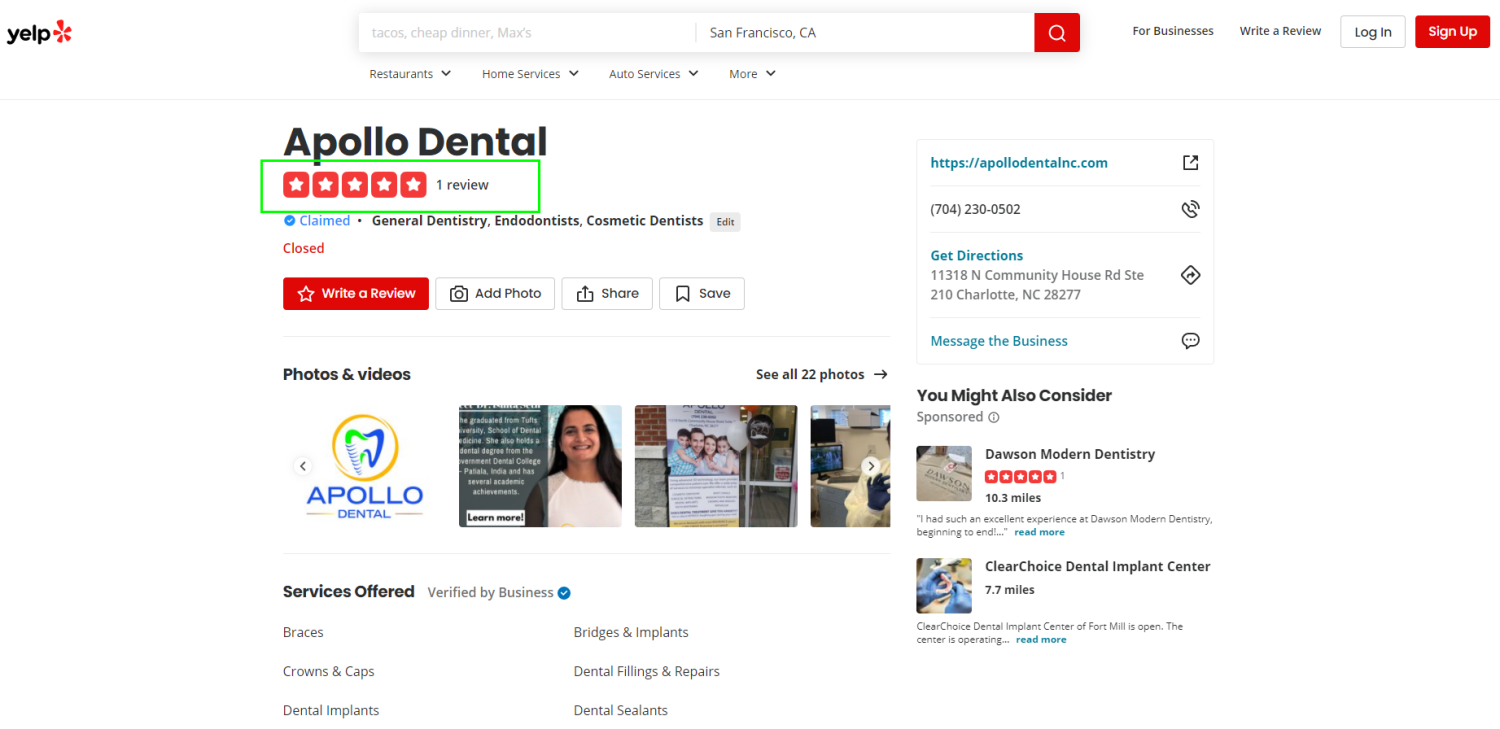The height and width of the screenshot is (729, 1500).
Task: Click the Edit categories button
Action: 725,222
